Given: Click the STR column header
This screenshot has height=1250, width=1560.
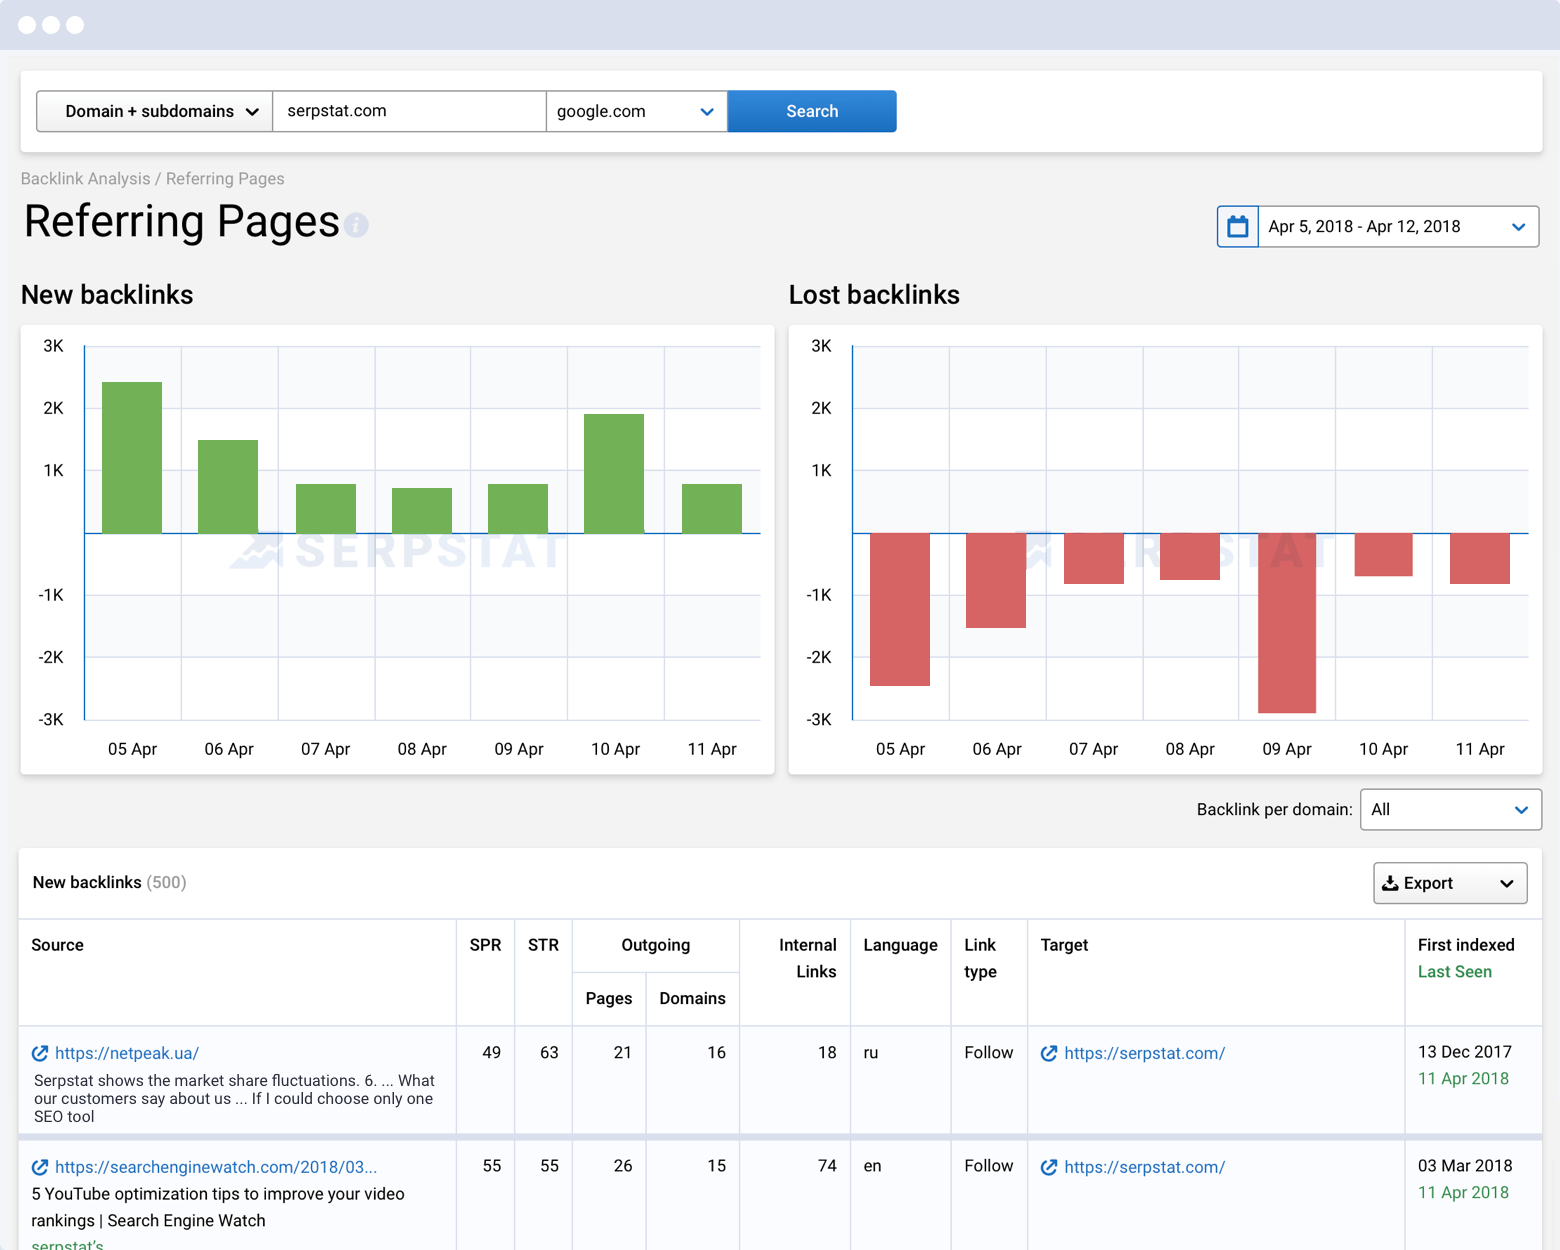Looking at the screenshot, I should [x=543, y=945].
